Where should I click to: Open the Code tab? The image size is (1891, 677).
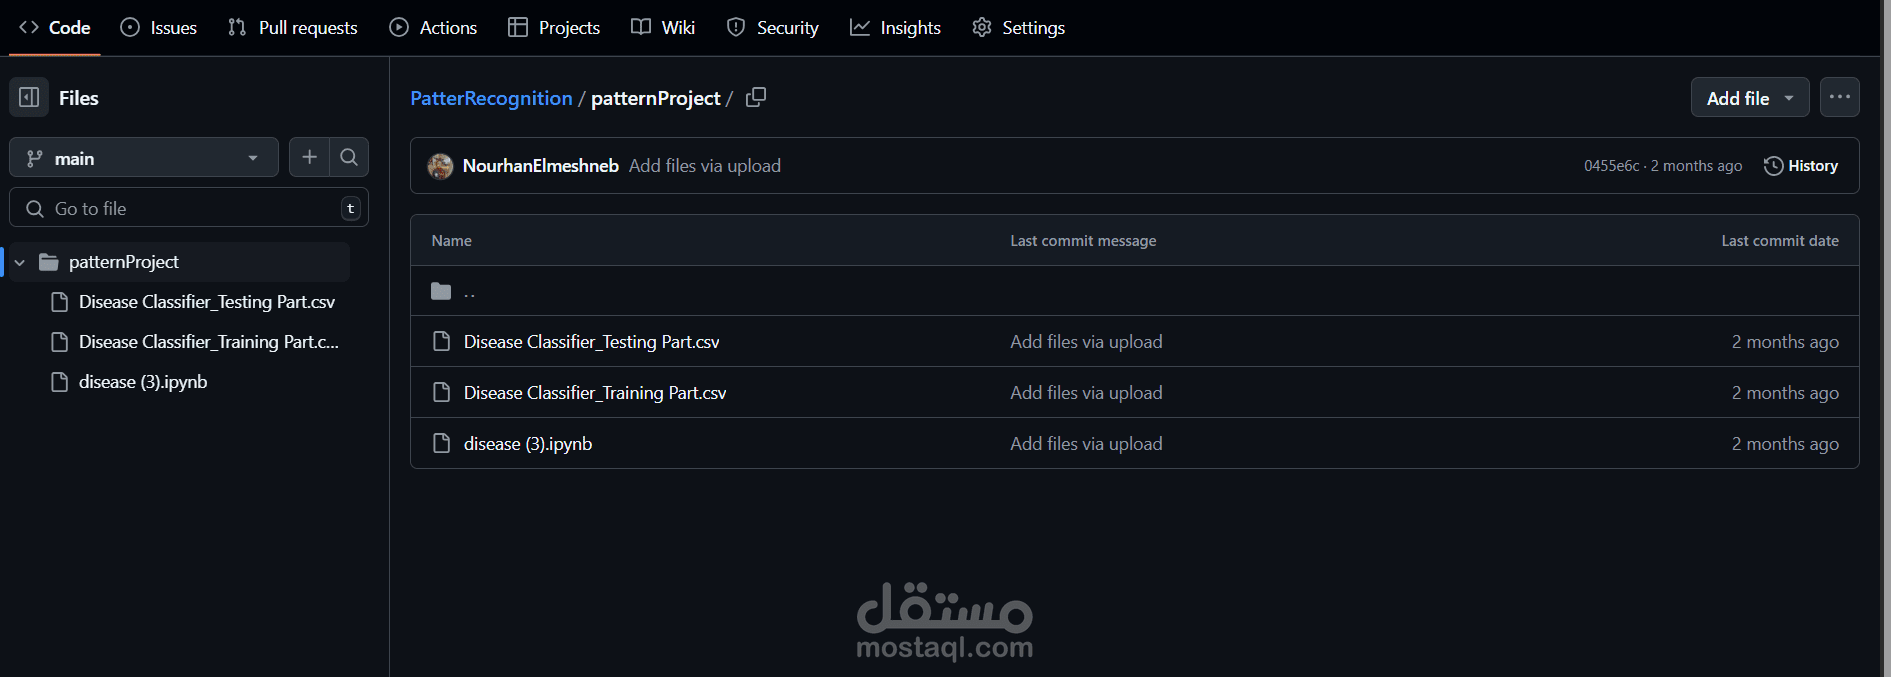pos(55,28)
